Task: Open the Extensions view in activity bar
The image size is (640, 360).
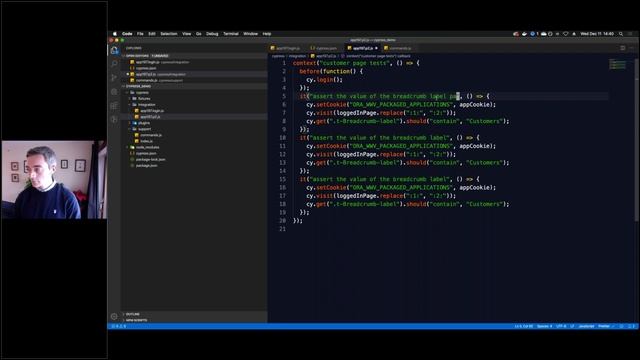Action: pos(114,106)
